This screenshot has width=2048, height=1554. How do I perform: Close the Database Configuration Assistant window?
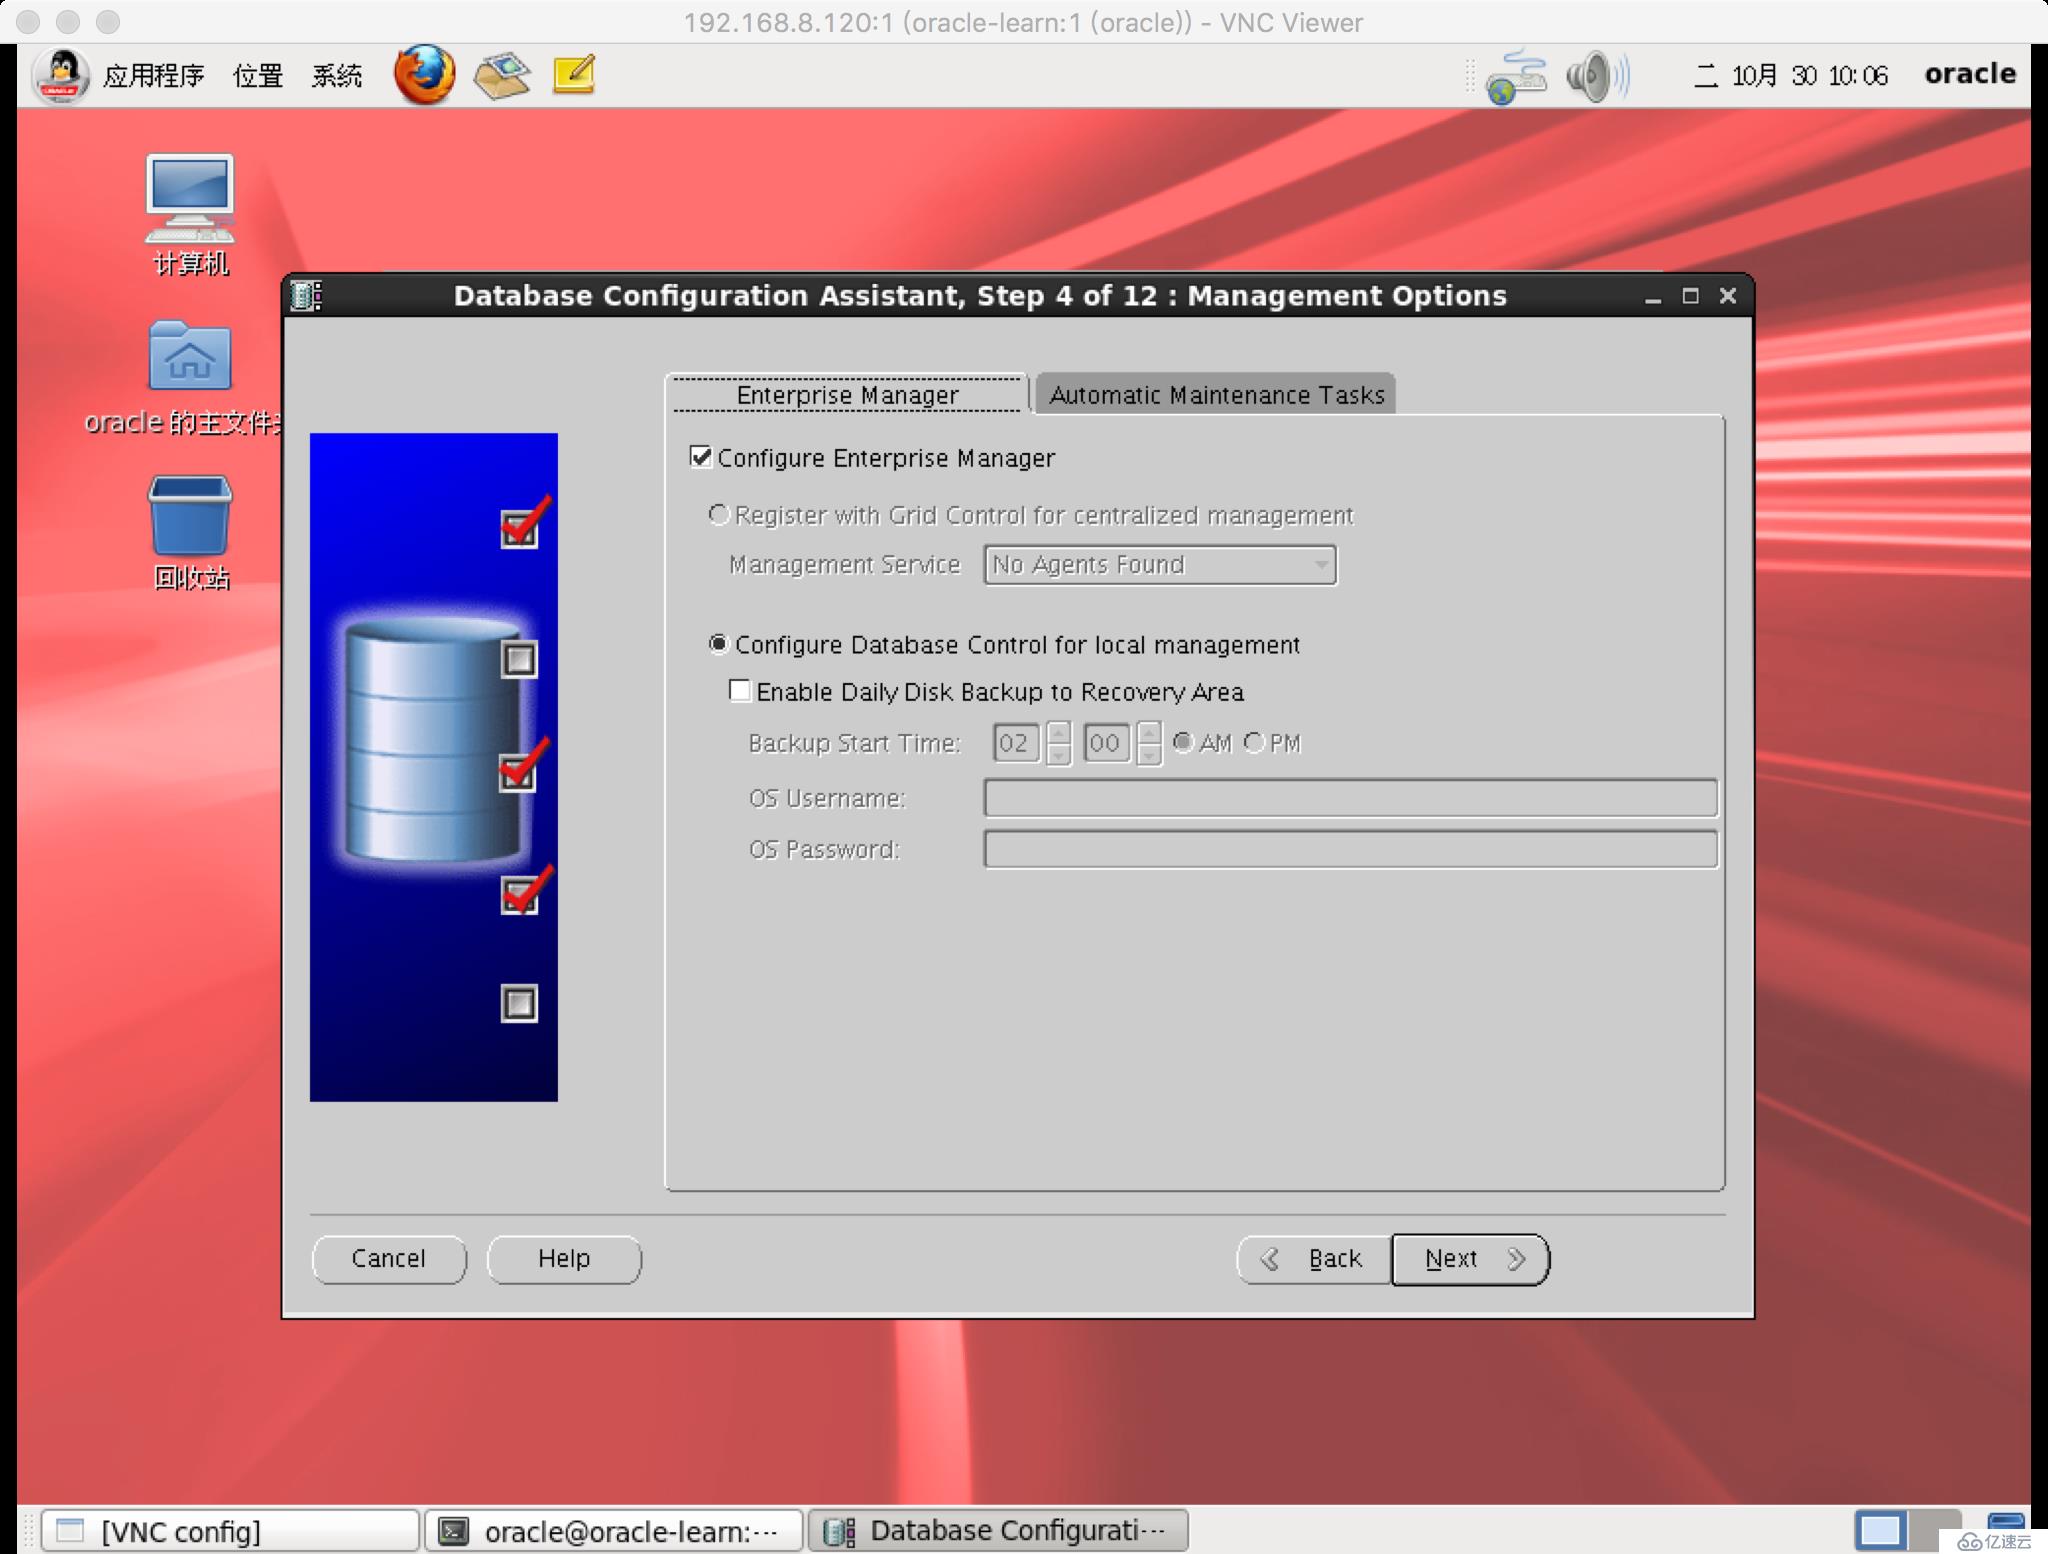coord(1727,296)
